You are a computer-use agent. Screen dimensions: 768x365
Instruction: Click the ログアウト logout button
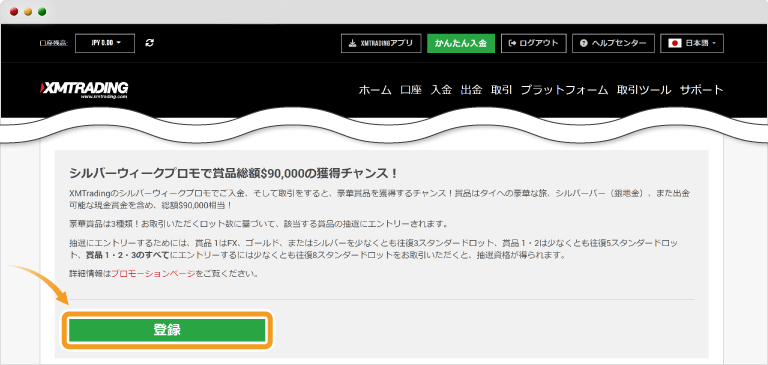534,43
